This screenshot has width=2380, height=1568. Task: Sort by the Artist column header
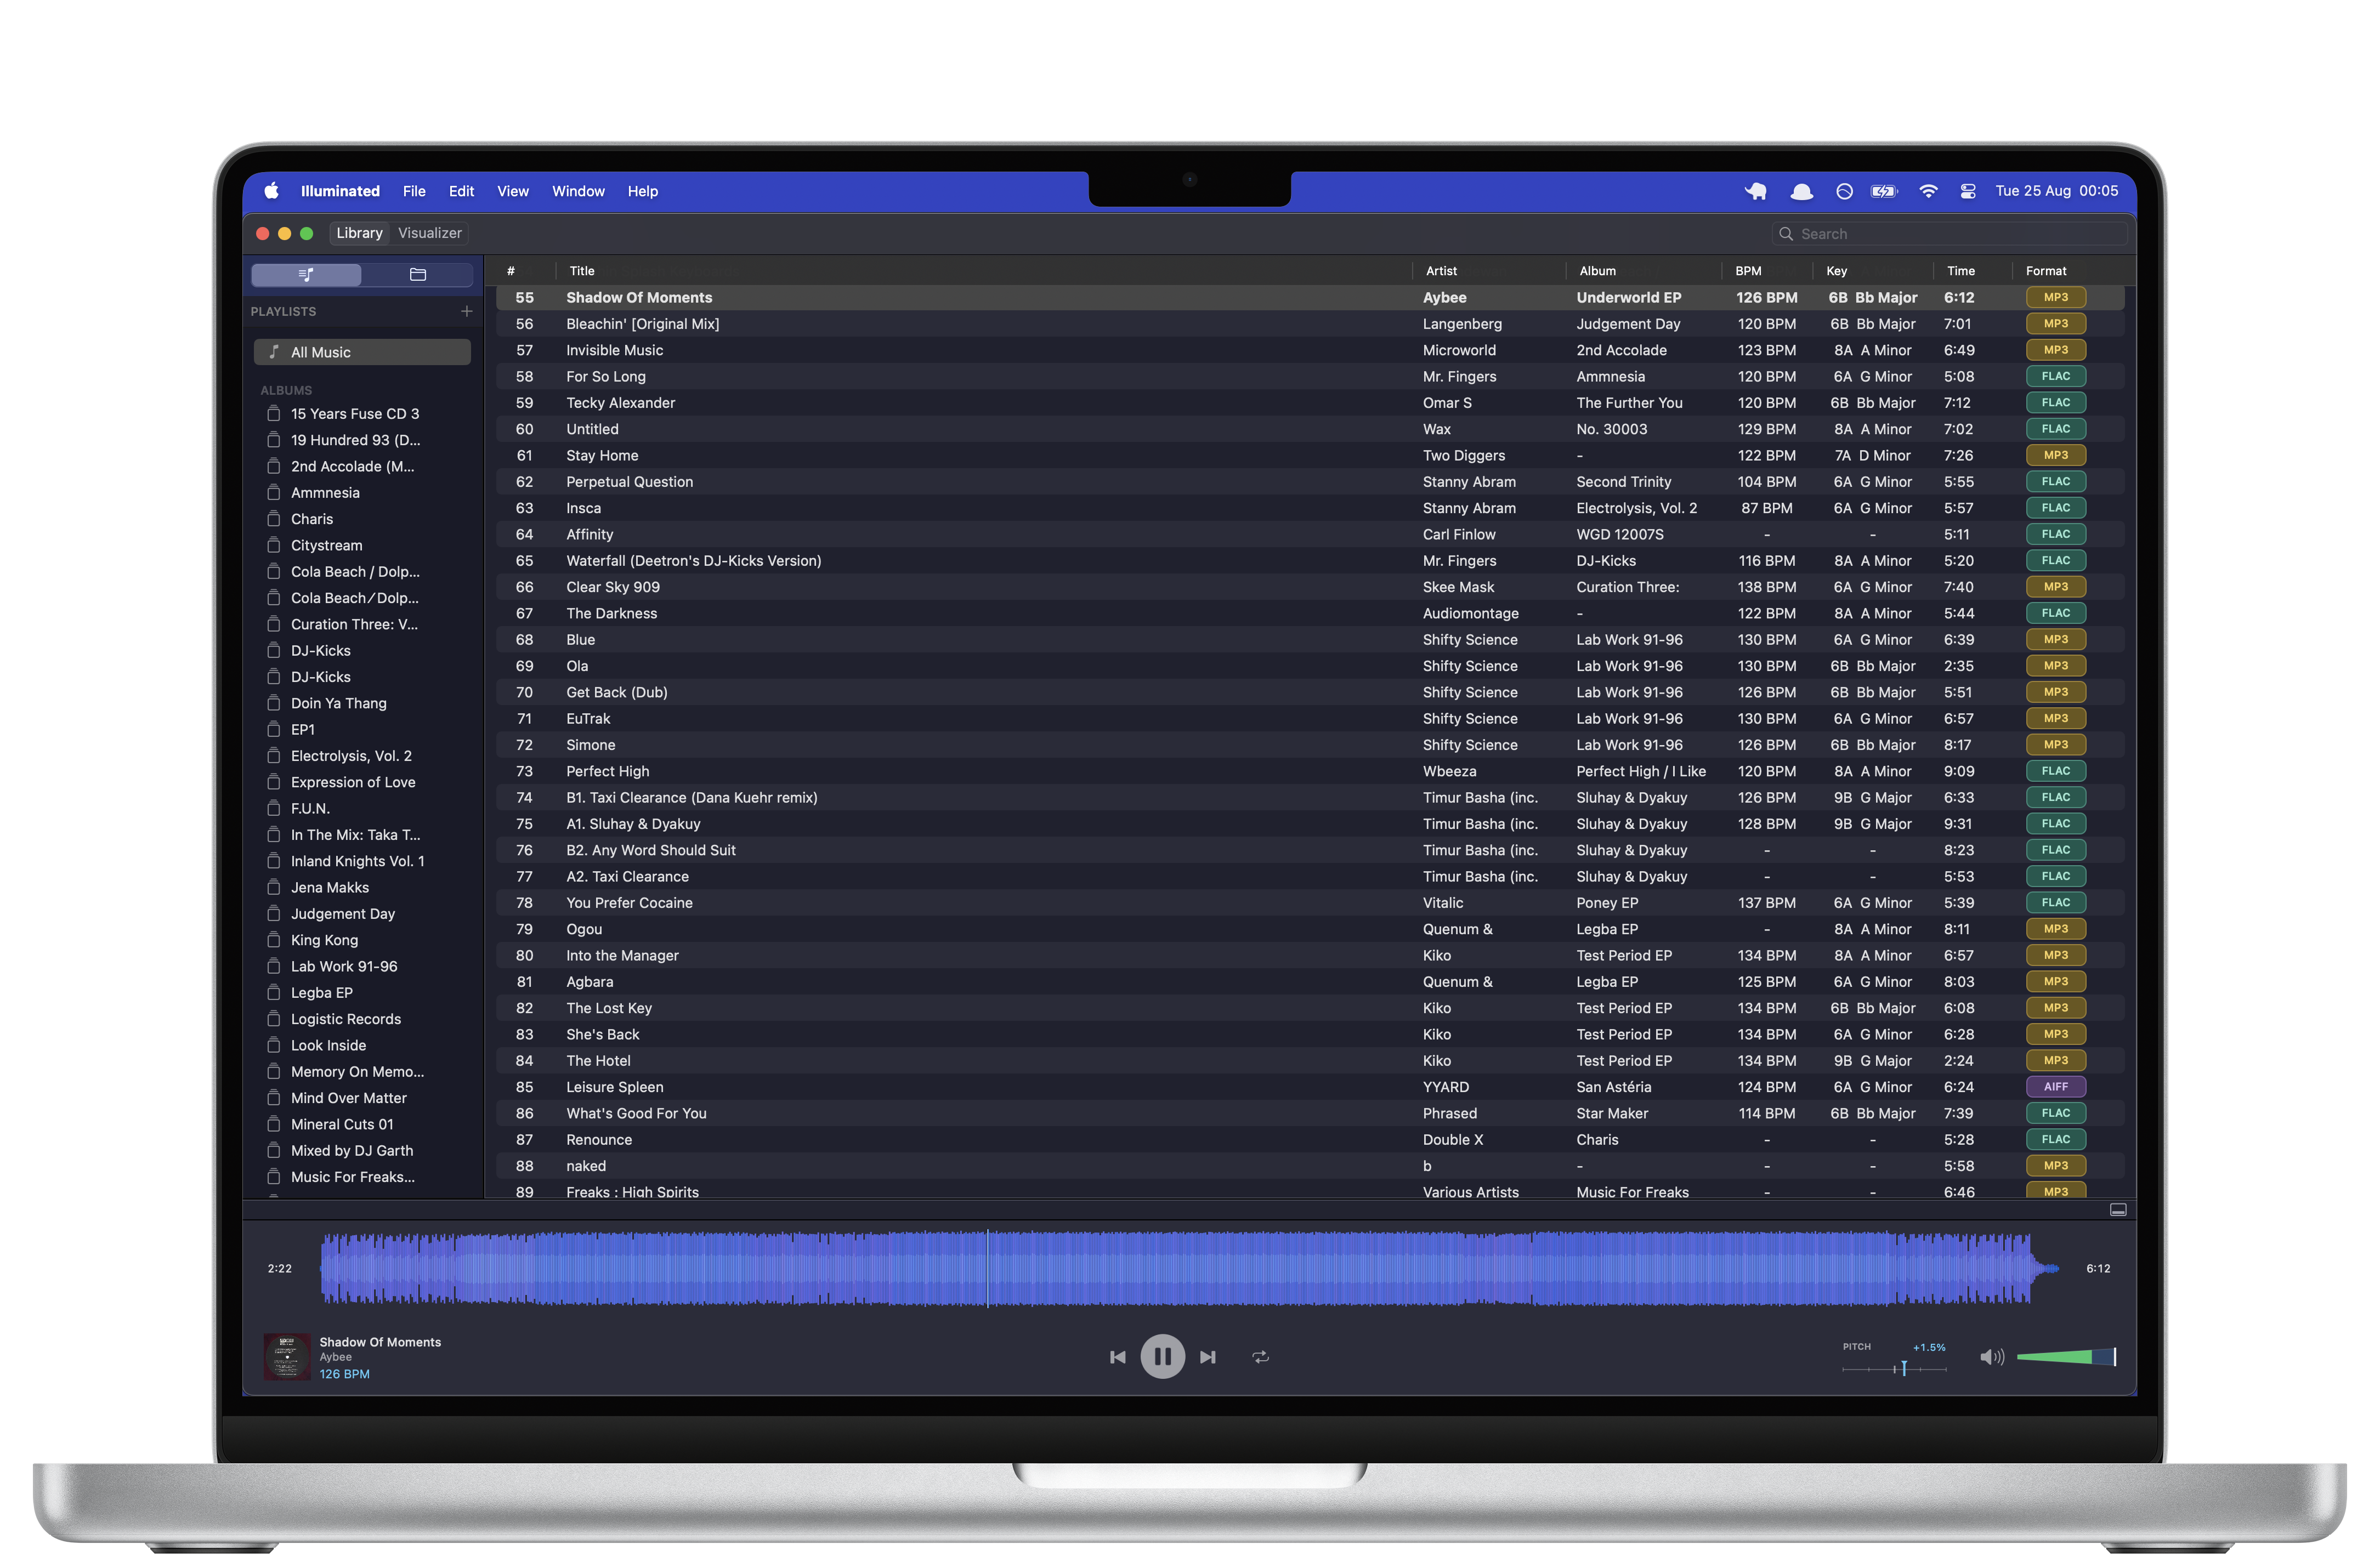(x=1441, y=271)
